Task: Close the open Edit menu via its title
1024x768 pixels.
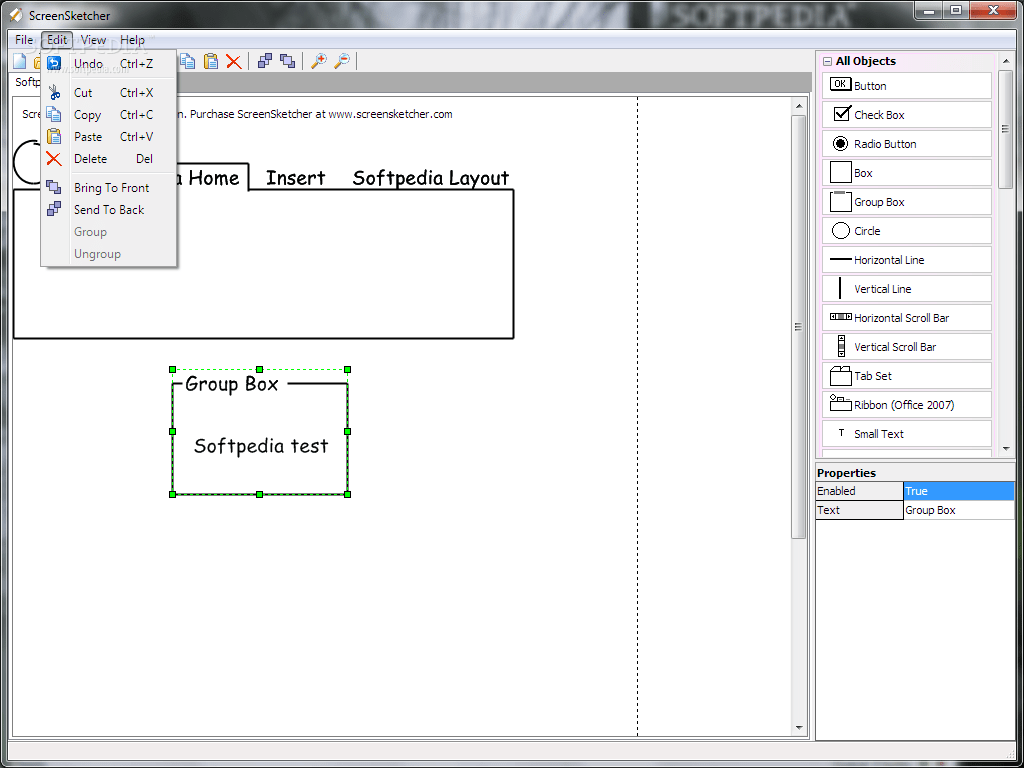Action: coord(57,40)
